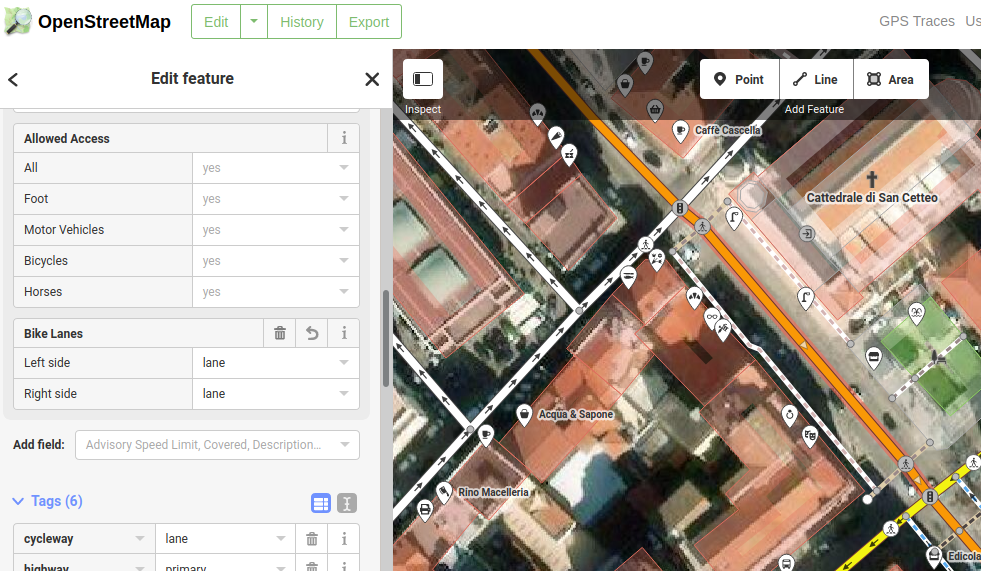Image resolution: width=981 pixels, height=571 pixels.
Task: Click the cafe marker near Rino Macelleria
Action: [x=485, y=435]
